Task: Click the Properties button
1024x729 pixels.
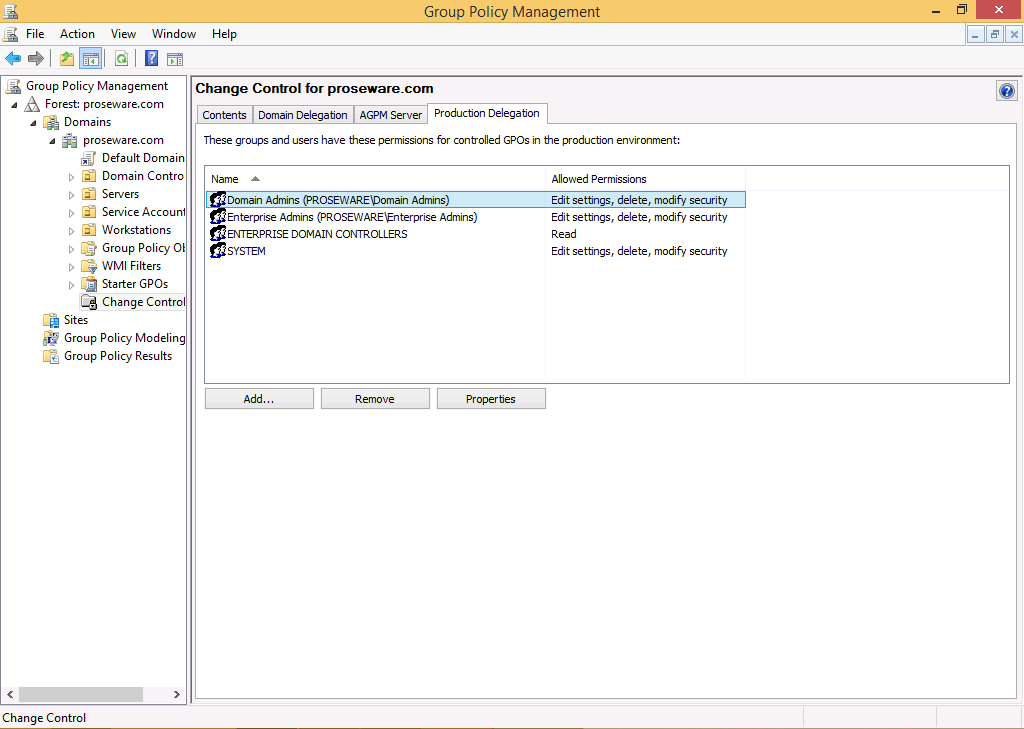Action: pyautogui.click(x=490, y=399)
